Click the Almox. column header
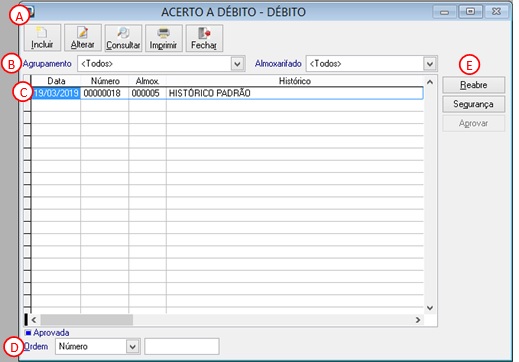Viewport: 519px width, 362px height. pos(147,81)
